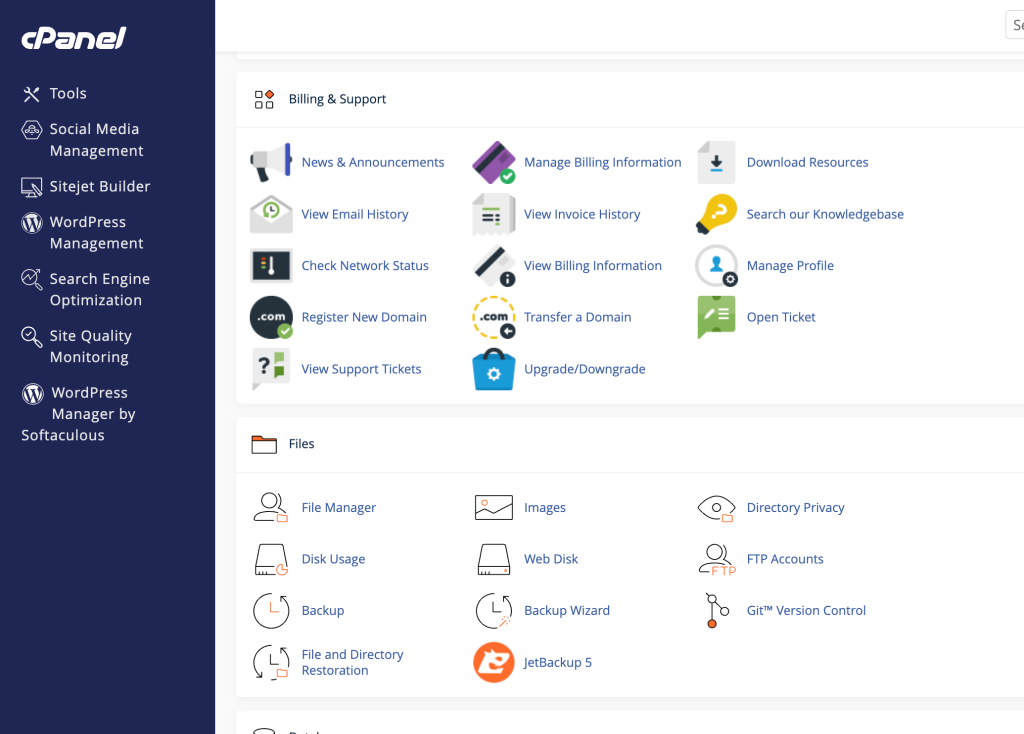Screen dimensions: 1024x734
Task: Collapse the Billing & Support section header
Action: (630, 99)
